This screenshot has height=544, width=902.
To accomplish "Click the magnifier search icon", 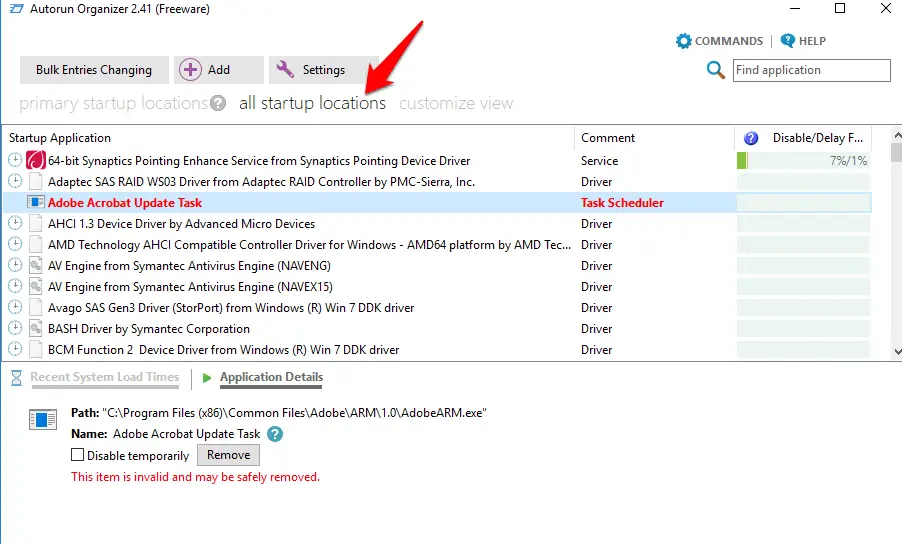I will (x=715, y=70).
